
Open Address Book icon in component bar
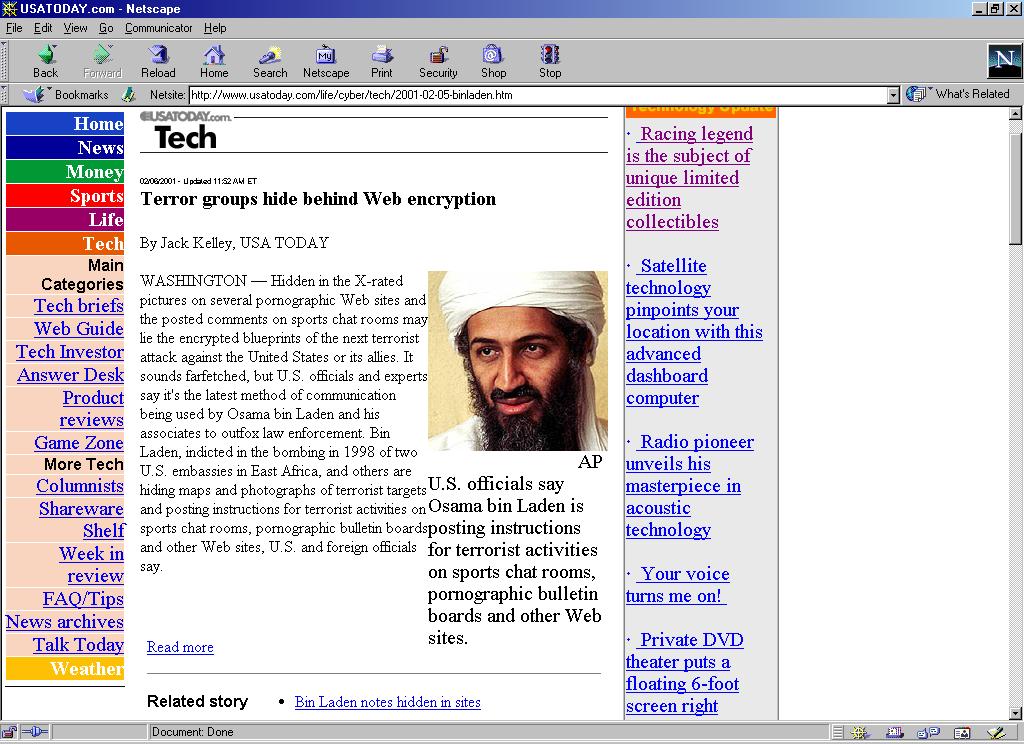tap(962, 733)
